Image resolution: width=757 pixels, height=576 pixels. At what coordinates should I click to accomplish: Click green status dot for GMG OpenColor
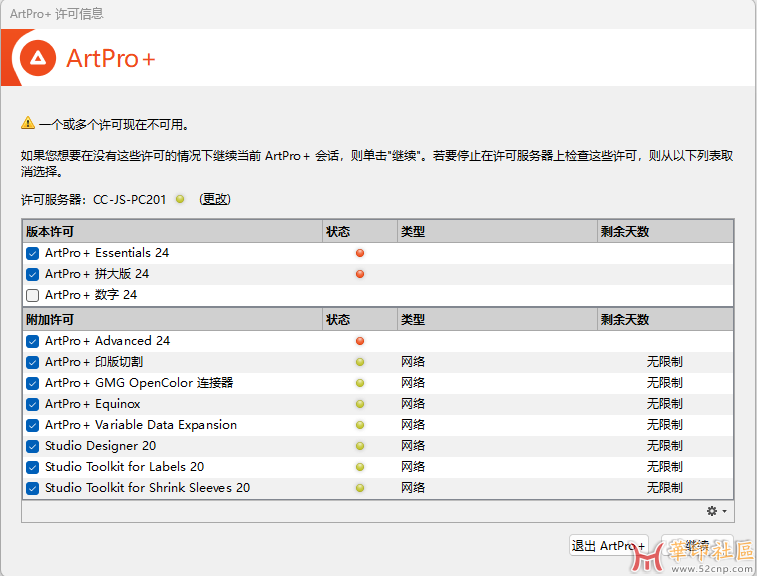click(x=360, y=383)
